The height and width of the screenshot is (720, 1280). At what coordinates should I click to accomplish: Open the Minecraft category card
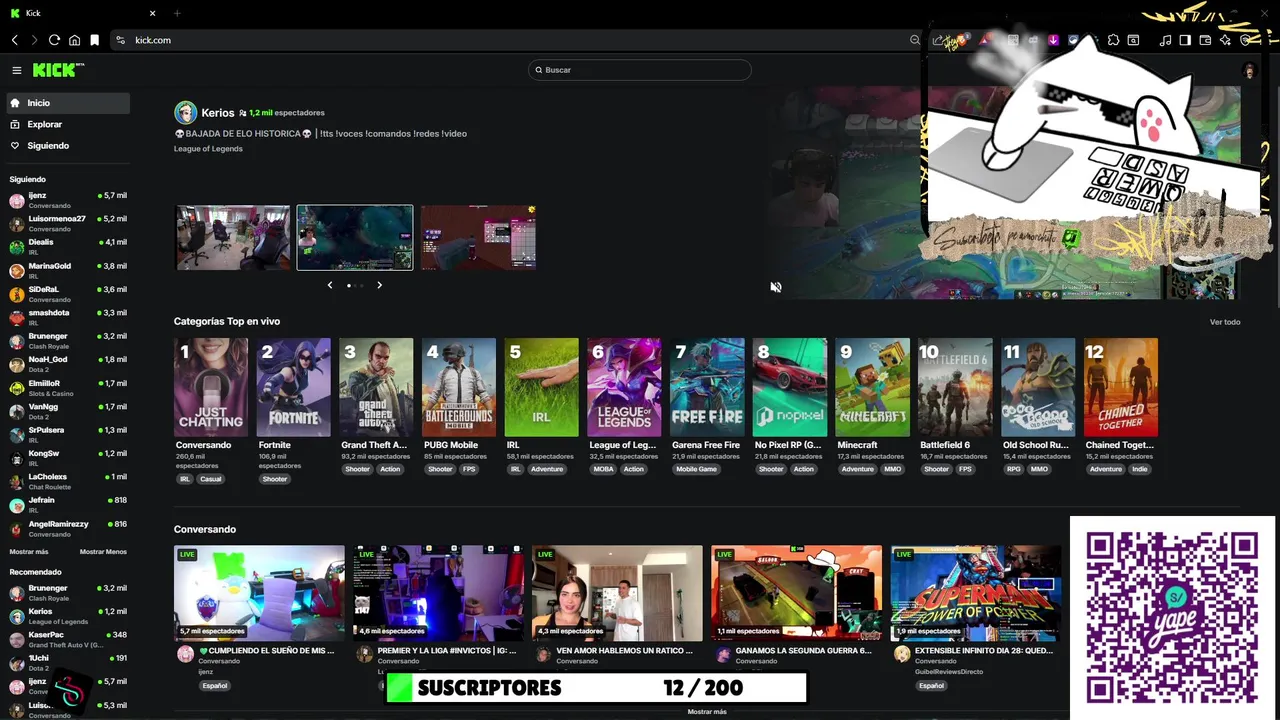point(873,387)
